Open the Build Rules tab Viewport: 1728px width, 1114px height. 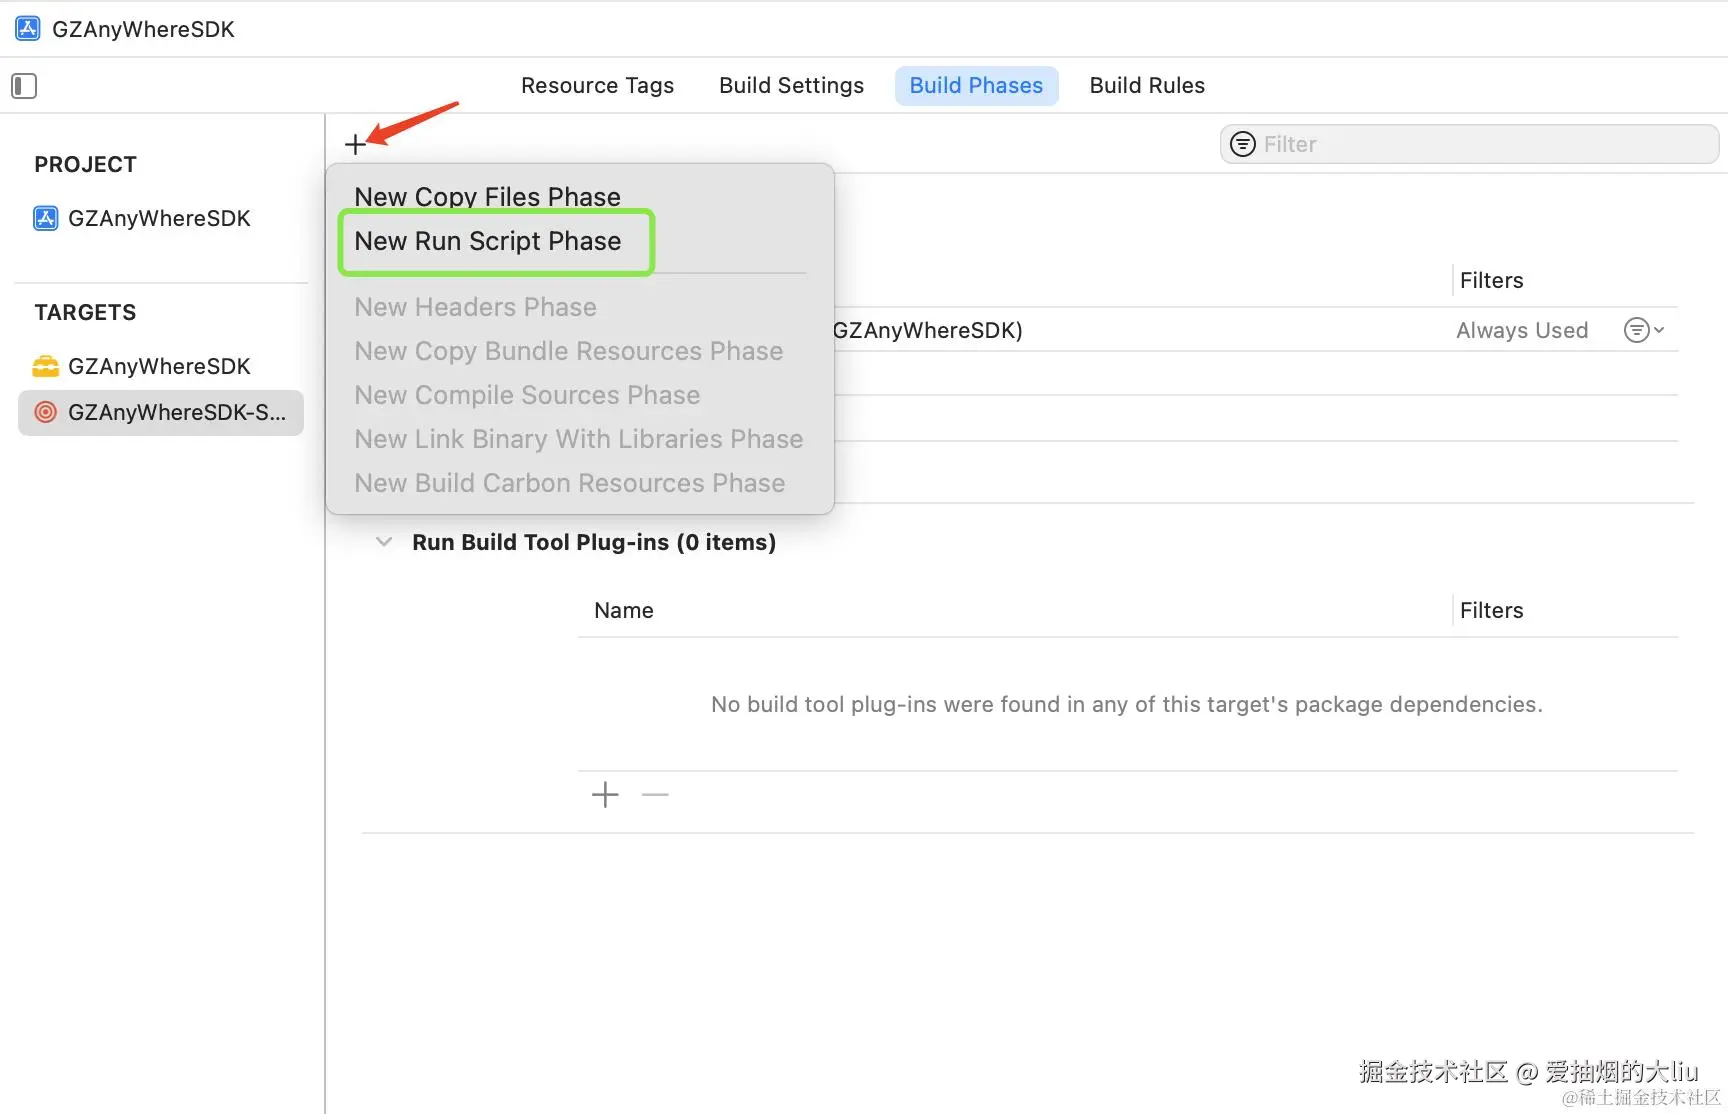click(x=1147, y=86)
